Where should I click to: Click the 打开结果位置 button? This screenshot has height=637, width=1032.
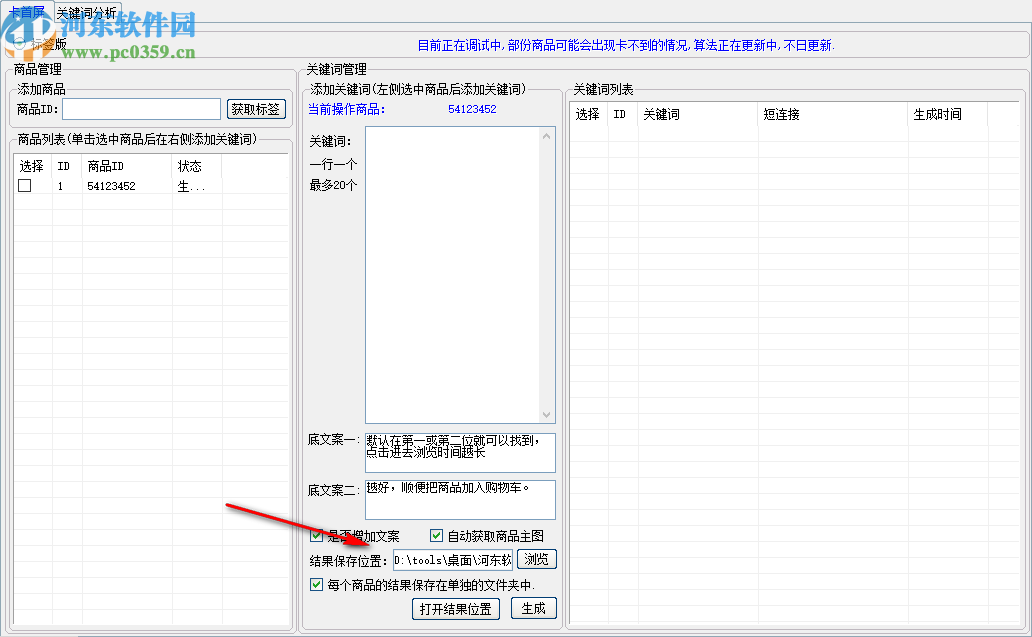(455, 609)
